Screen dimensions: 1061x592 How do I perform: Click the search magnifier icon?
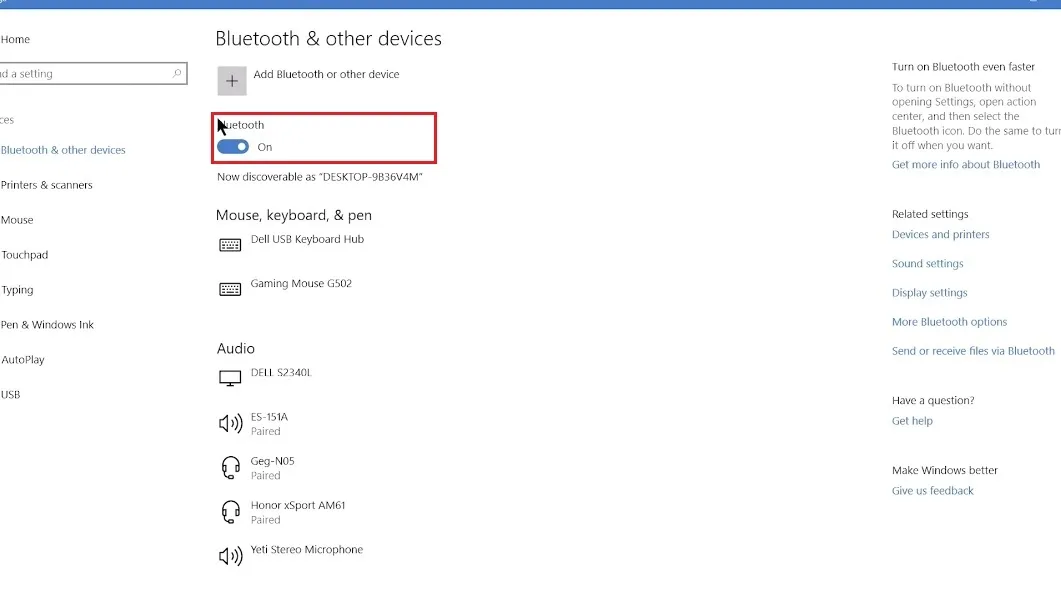[179, 73]
